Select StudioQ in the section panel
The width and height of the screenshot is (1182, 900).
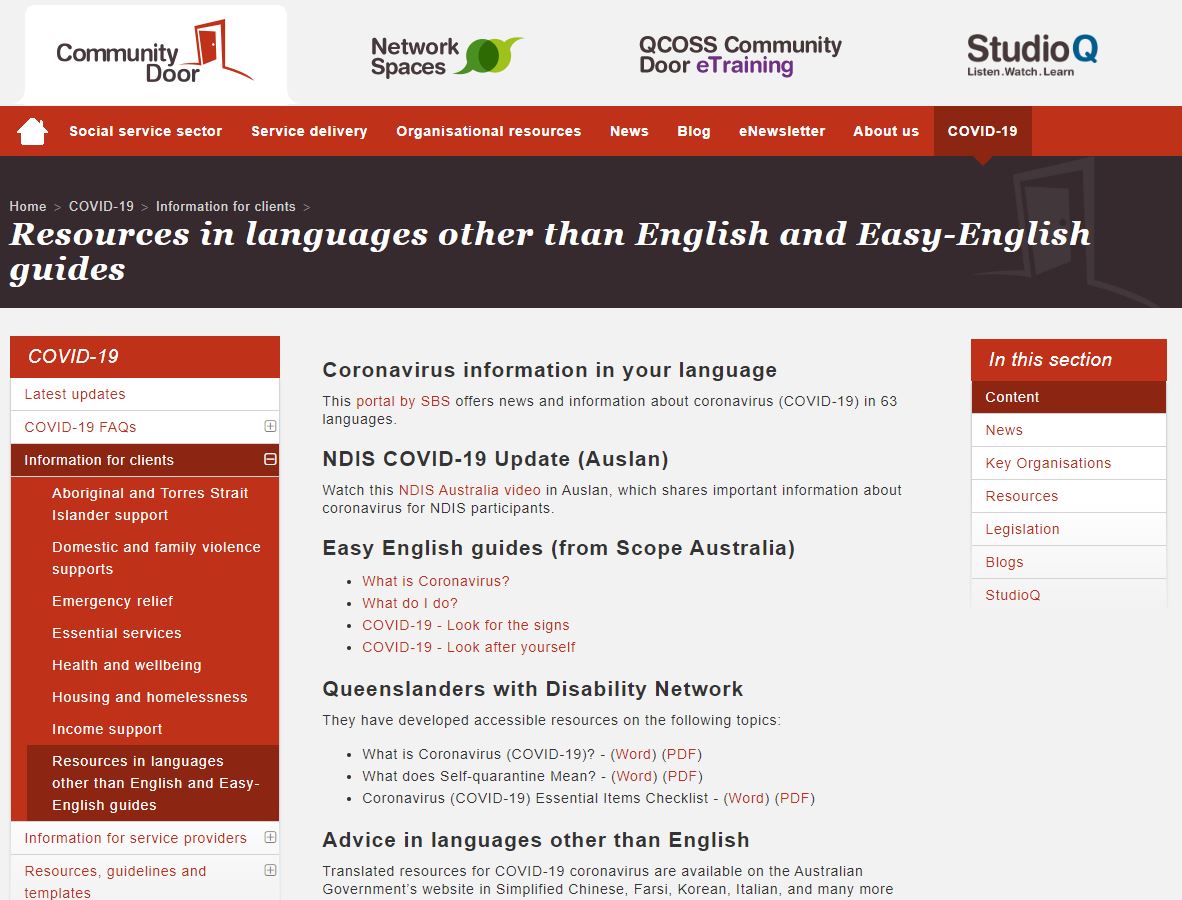(1068, 595)
